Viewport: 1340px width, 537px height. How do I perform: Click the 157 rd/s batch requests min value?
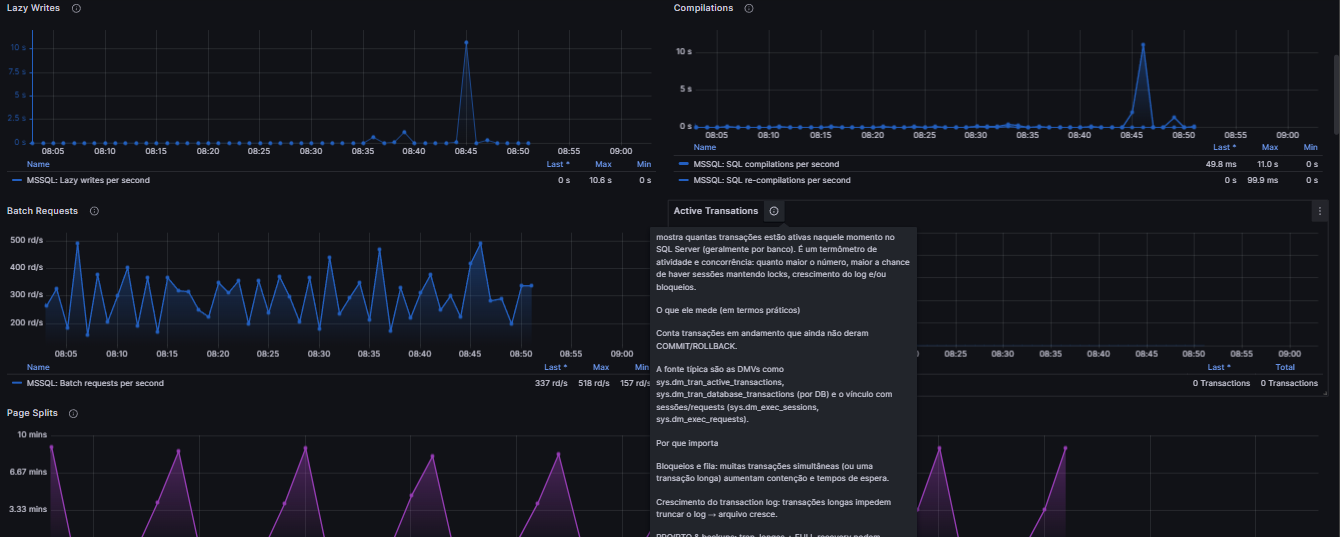(636, 383)
